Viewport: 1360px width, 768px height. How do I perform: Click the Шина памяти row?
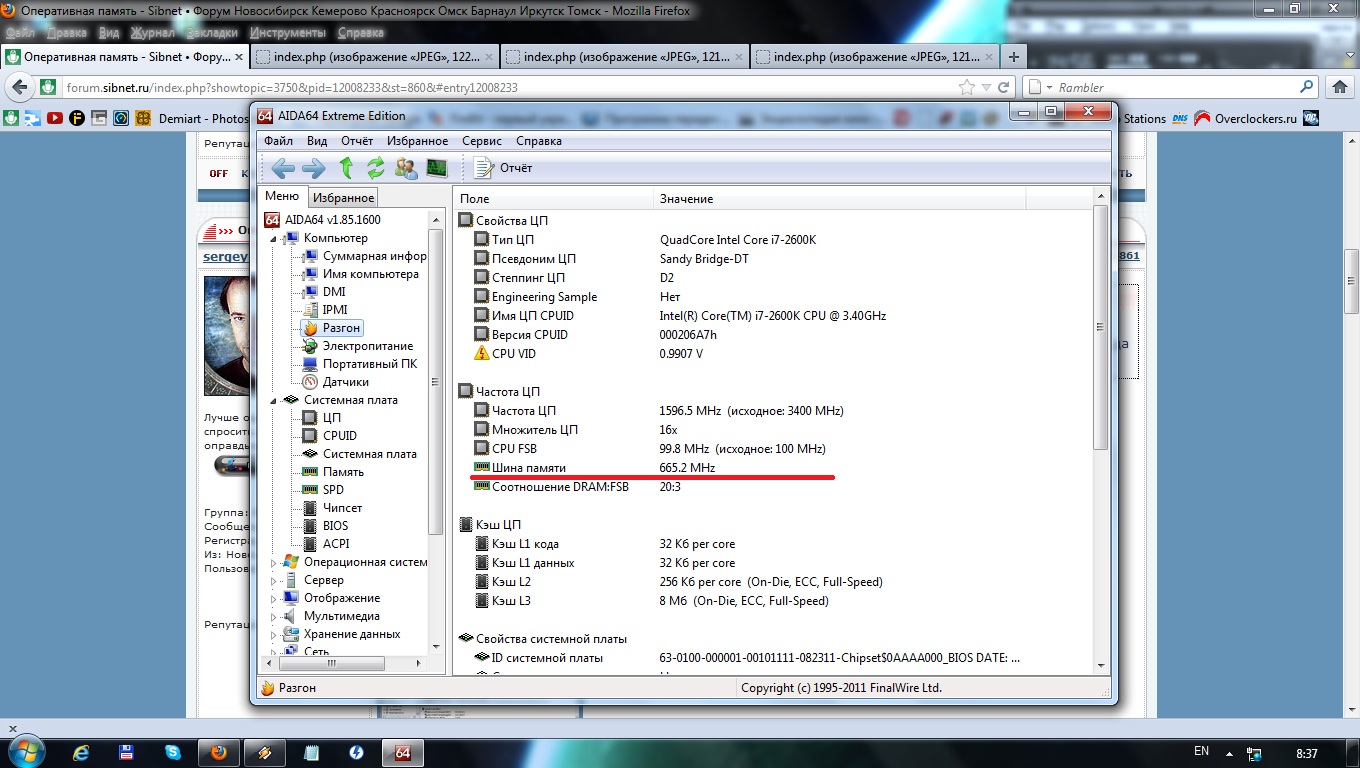[773, 468]
